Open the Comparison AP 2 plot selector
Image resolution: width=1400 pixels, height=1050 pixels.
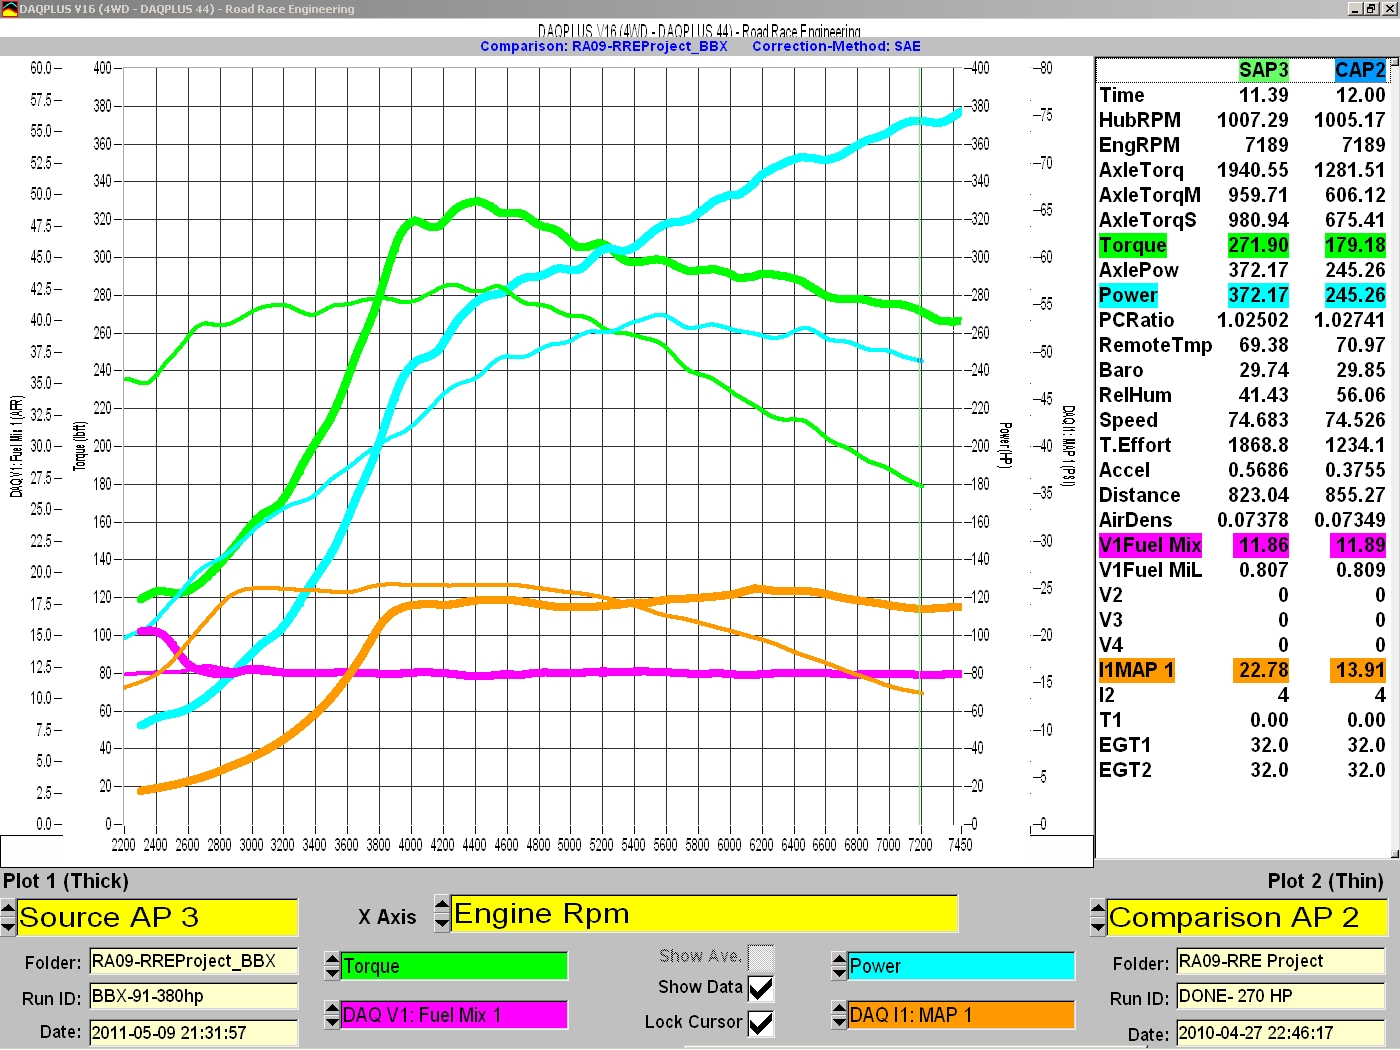(x=1246, y=917)
